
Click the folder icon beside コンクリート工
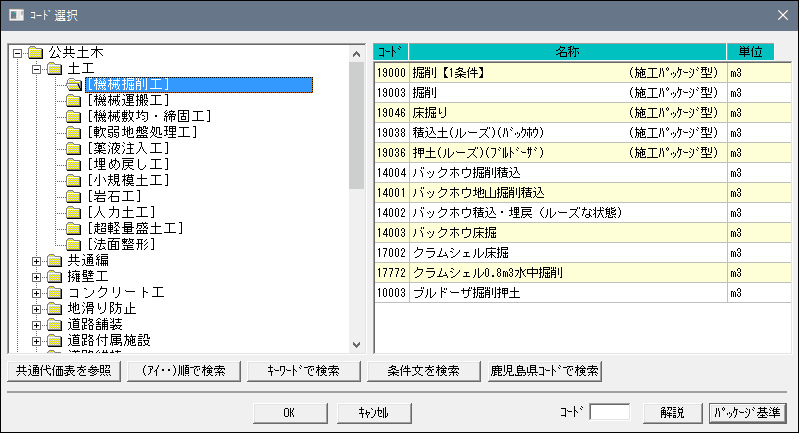click(55, 292)
